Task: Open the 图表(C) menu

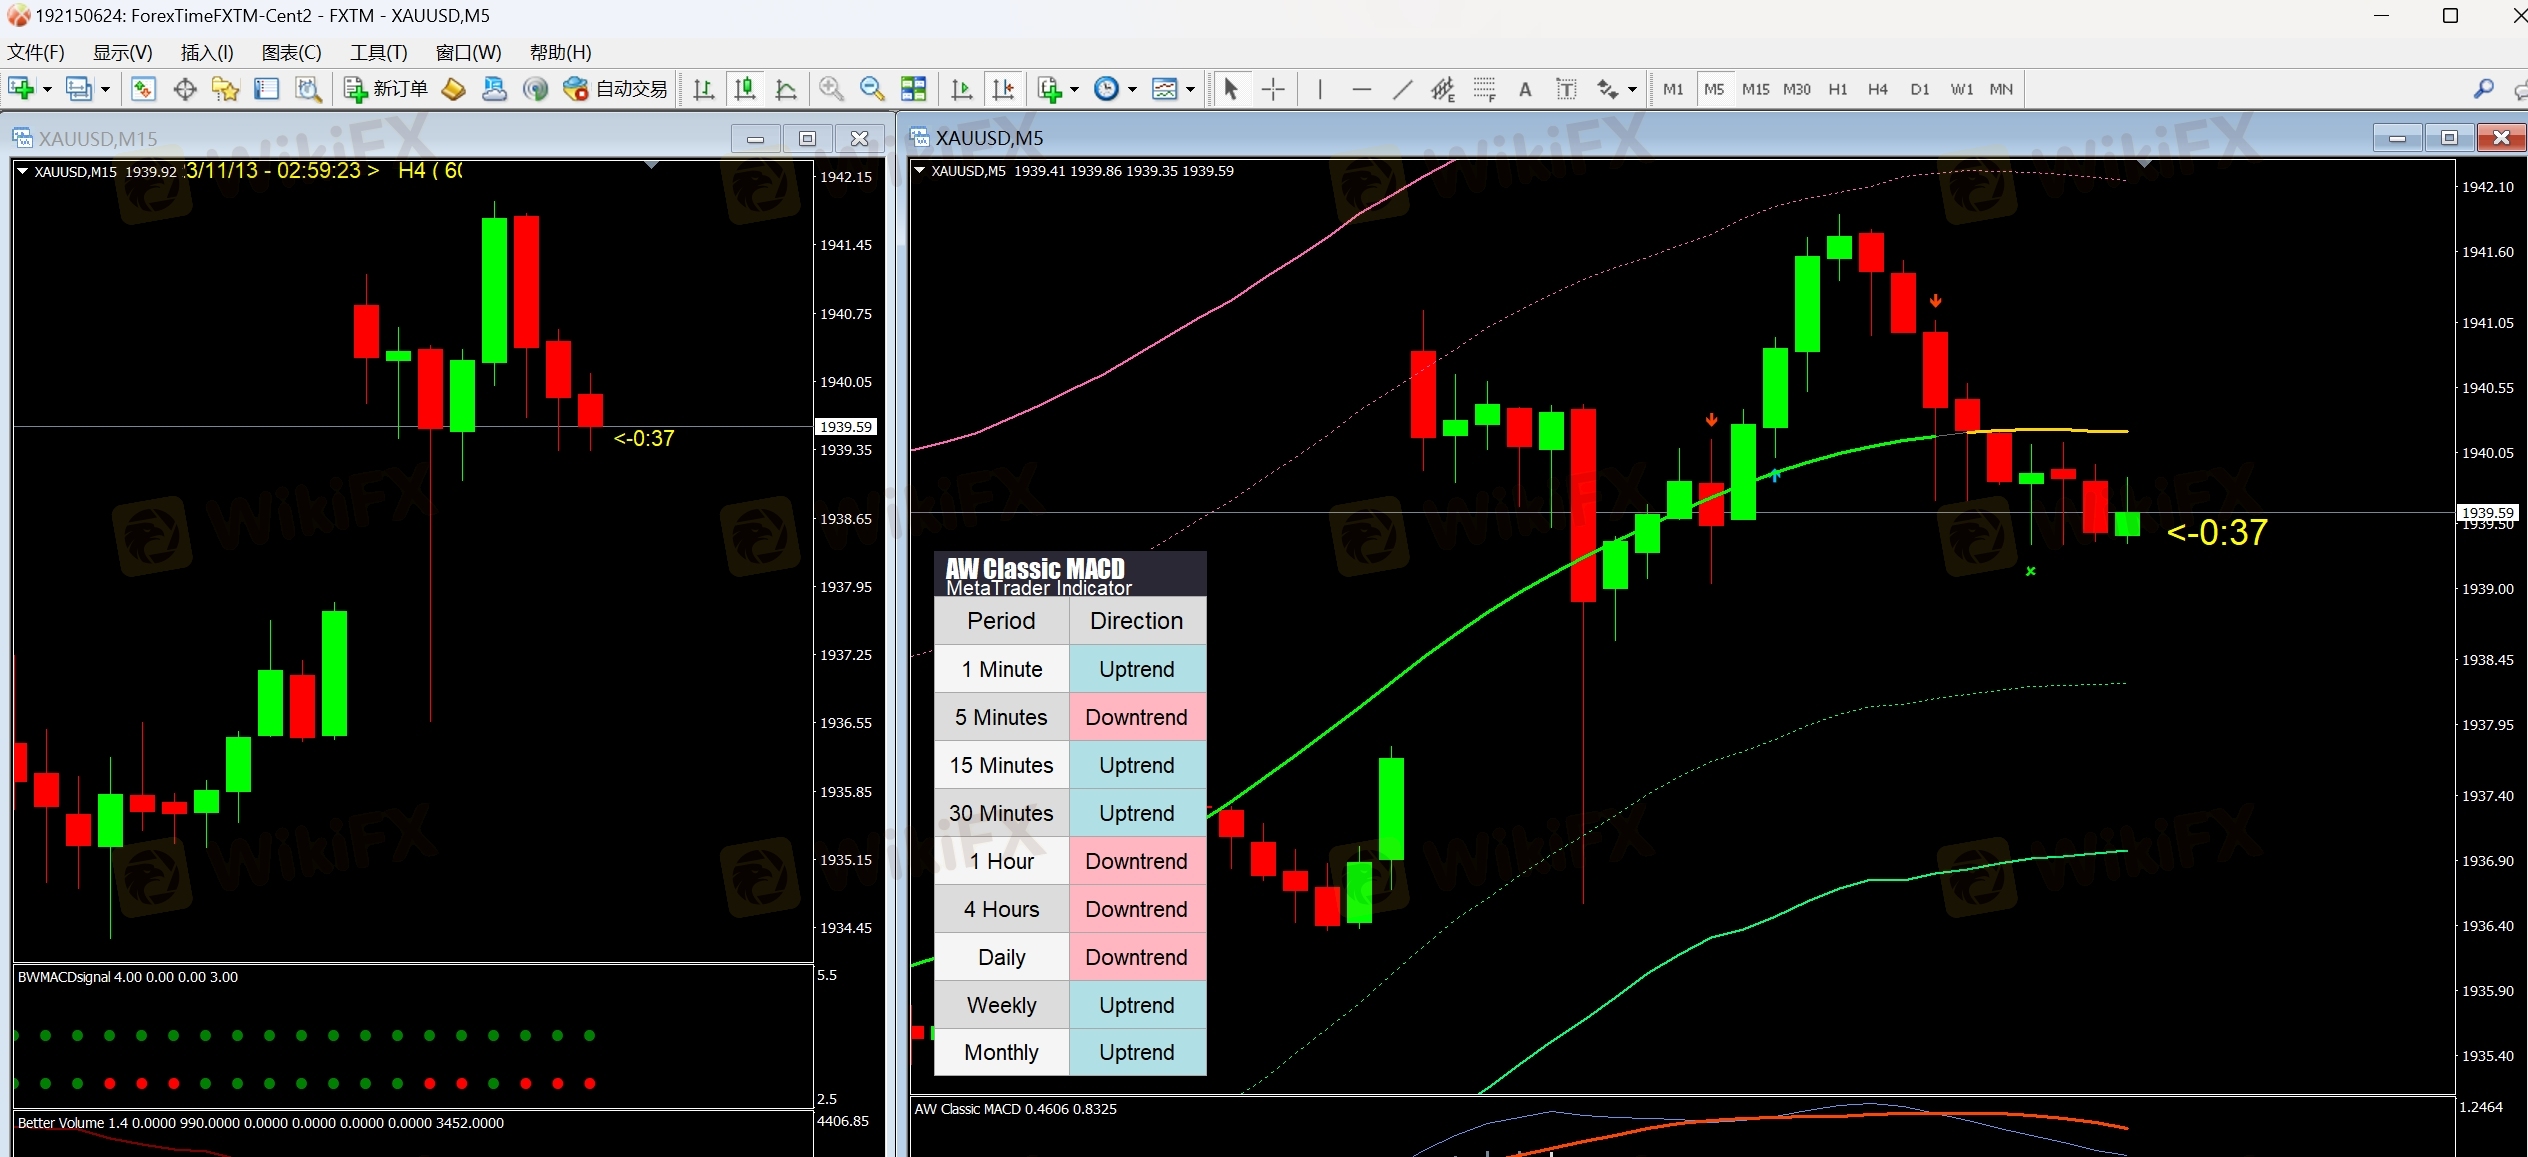Action: [292, 53]
